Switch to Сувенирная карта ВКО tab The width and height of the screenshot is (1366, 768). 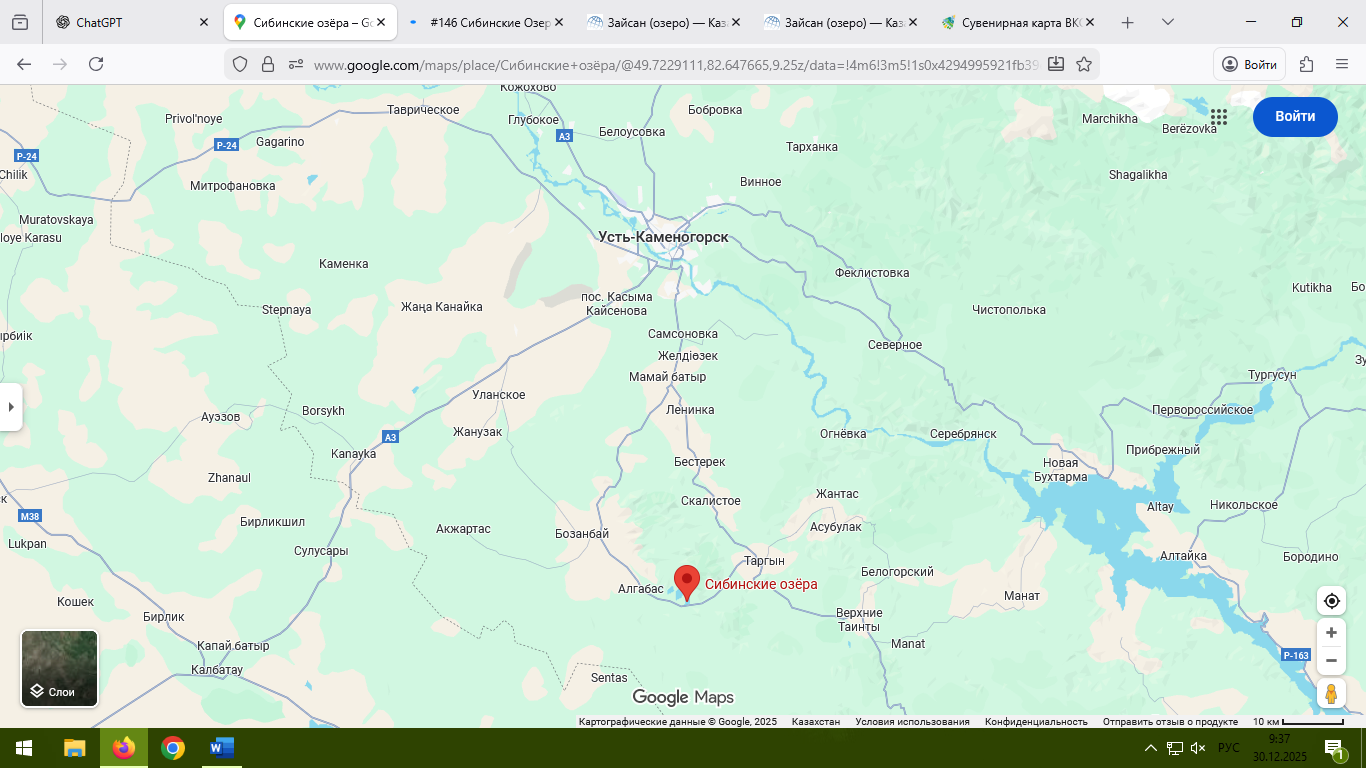[1015, 22]
